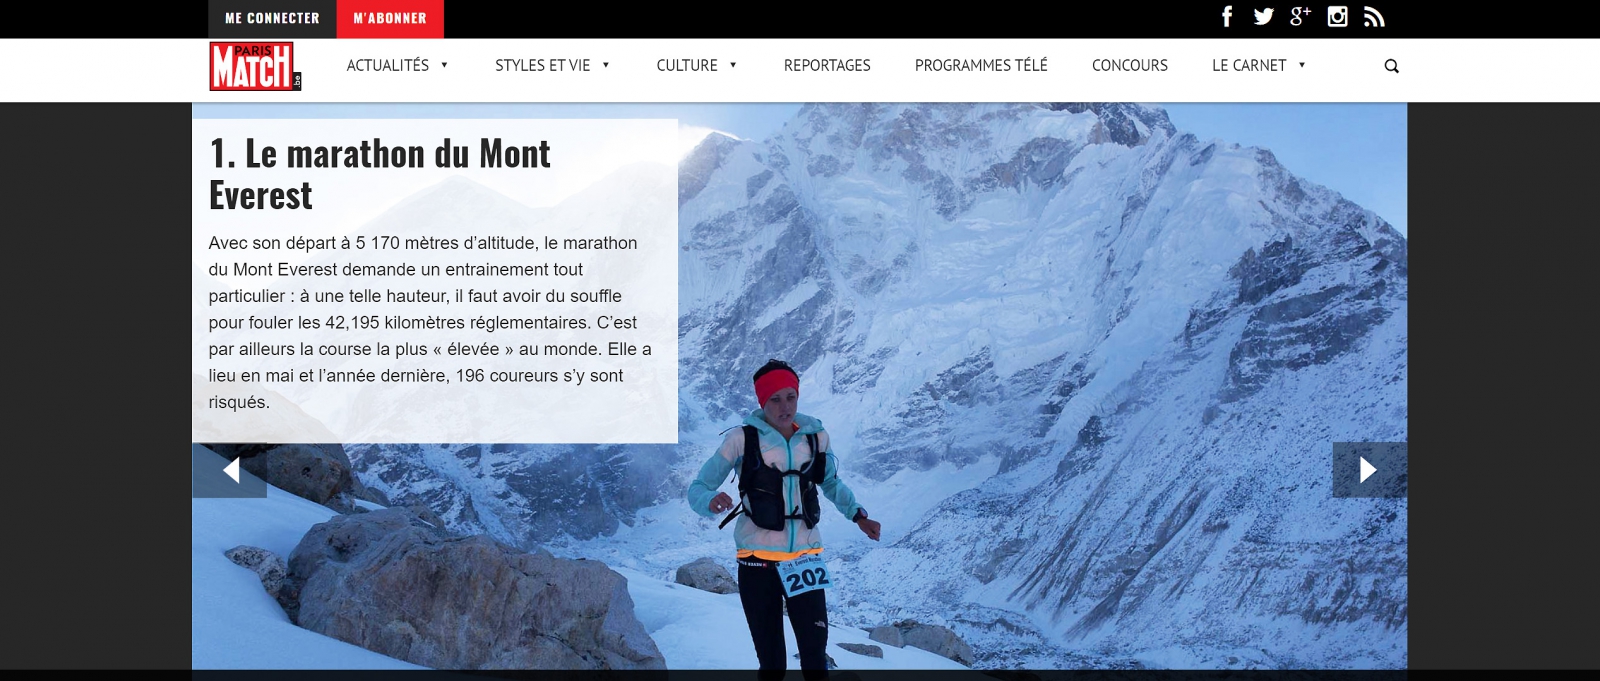Image resolution: width=1600 pixels, height=681 pixels.
Task: Show next slide with right arrow
Action: 1369,470
